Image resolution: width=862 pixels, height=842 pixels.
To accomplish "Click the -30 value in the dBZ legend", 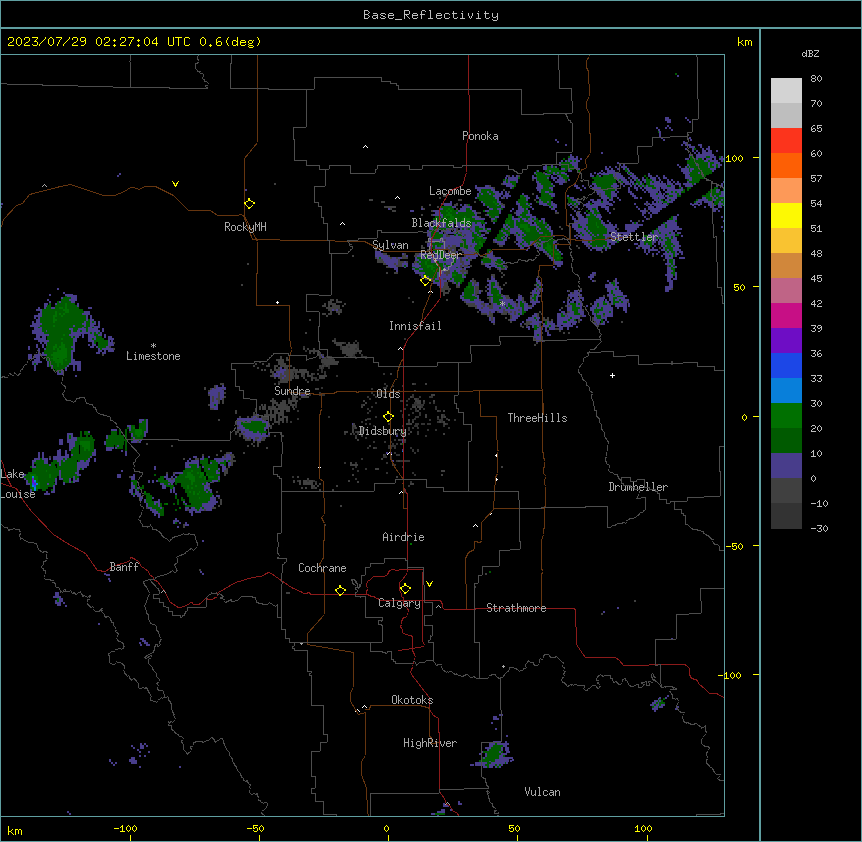I will (x=819, y=528).
